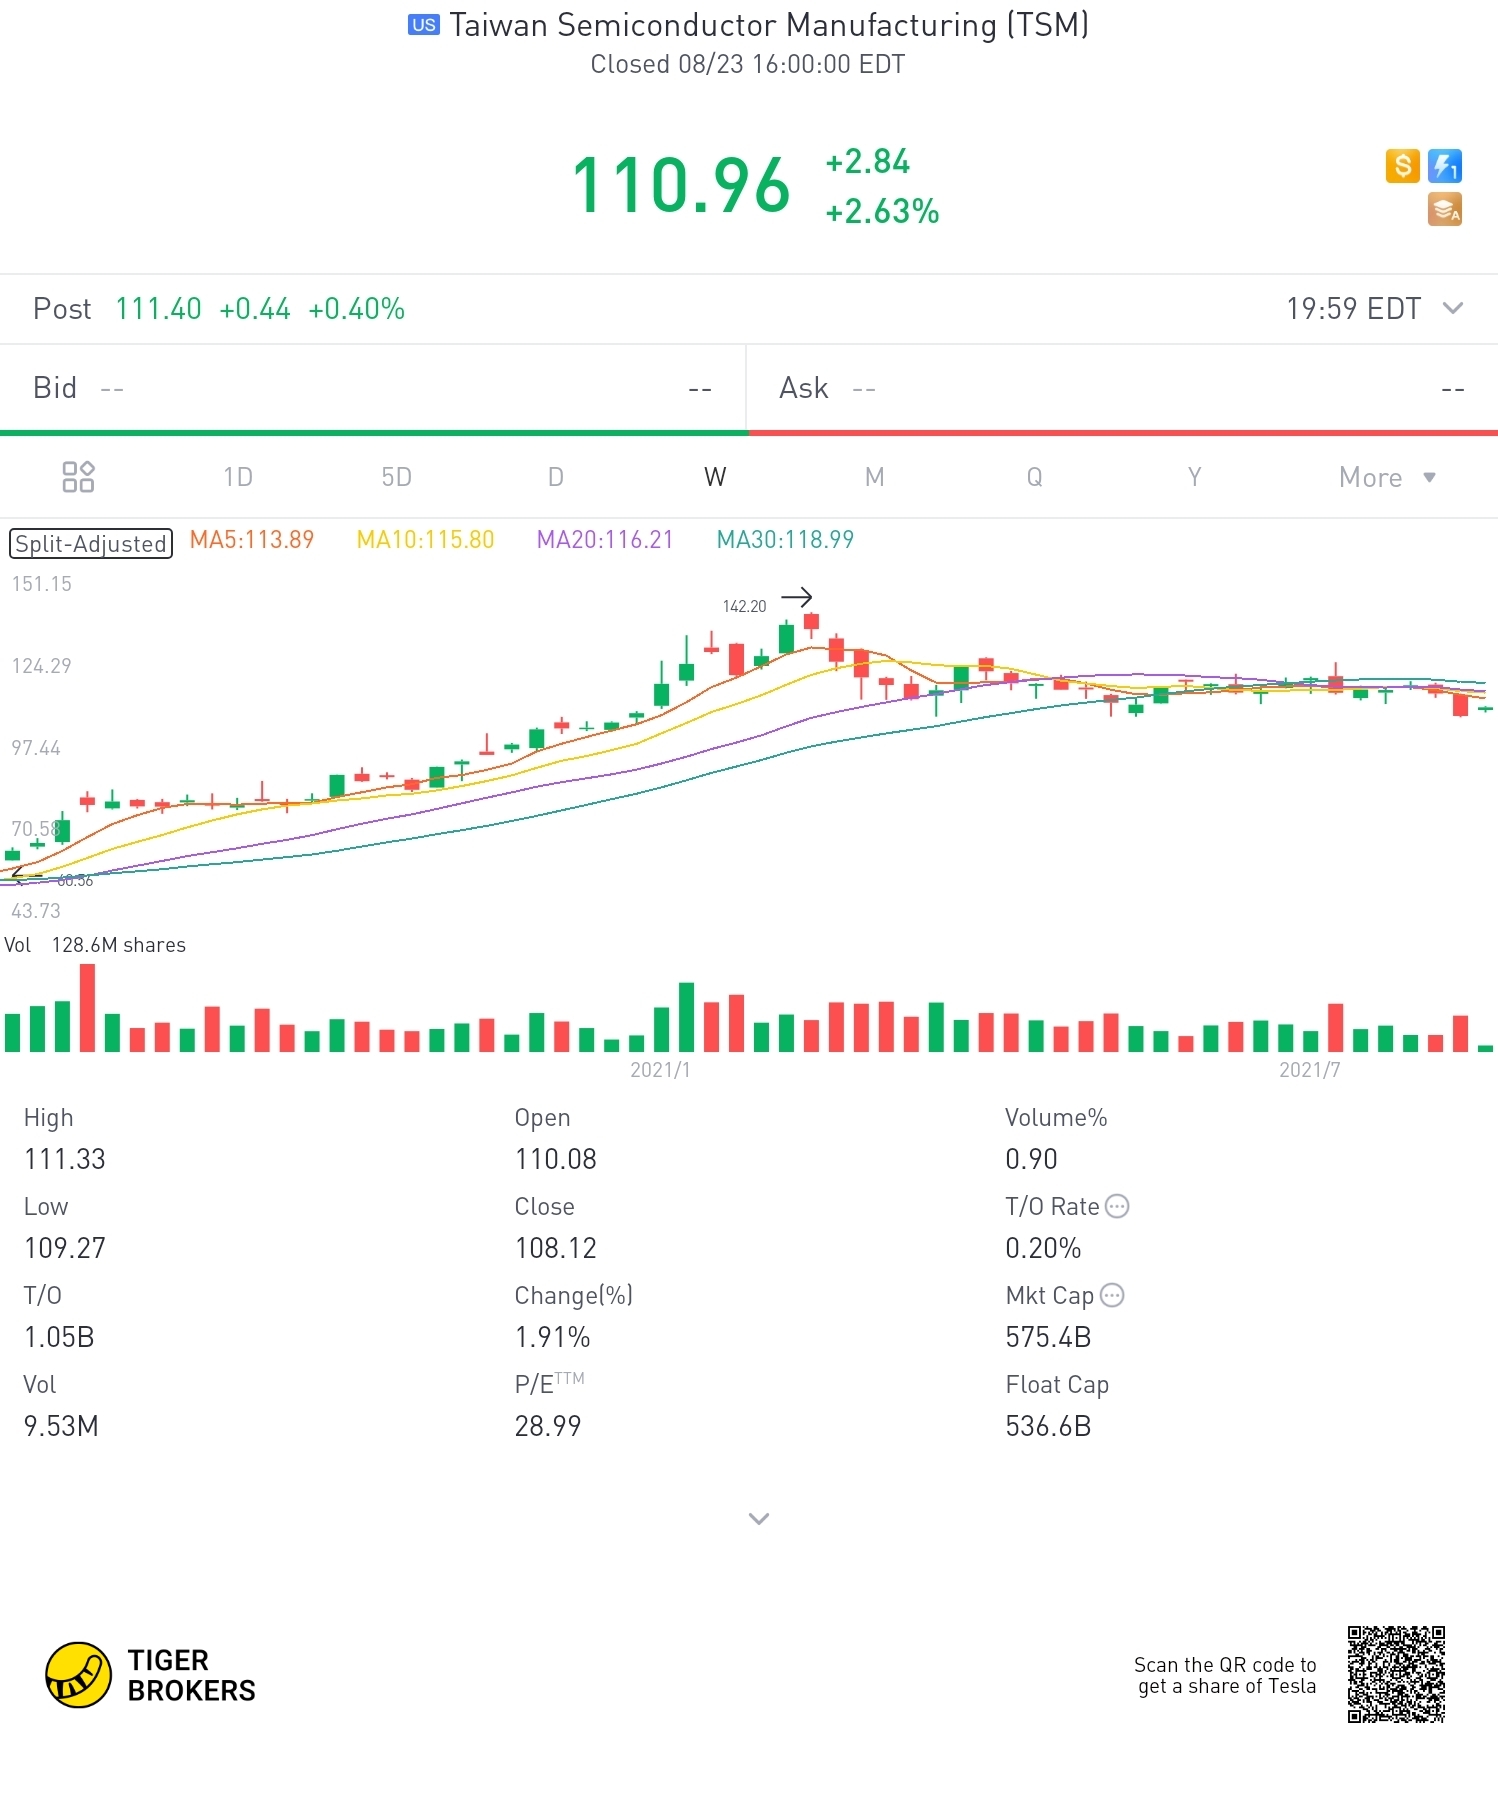The image size is (1498, 1797).
Task: Tap the MA20:116.21 indicator label
Action: (x=605, y=540)
